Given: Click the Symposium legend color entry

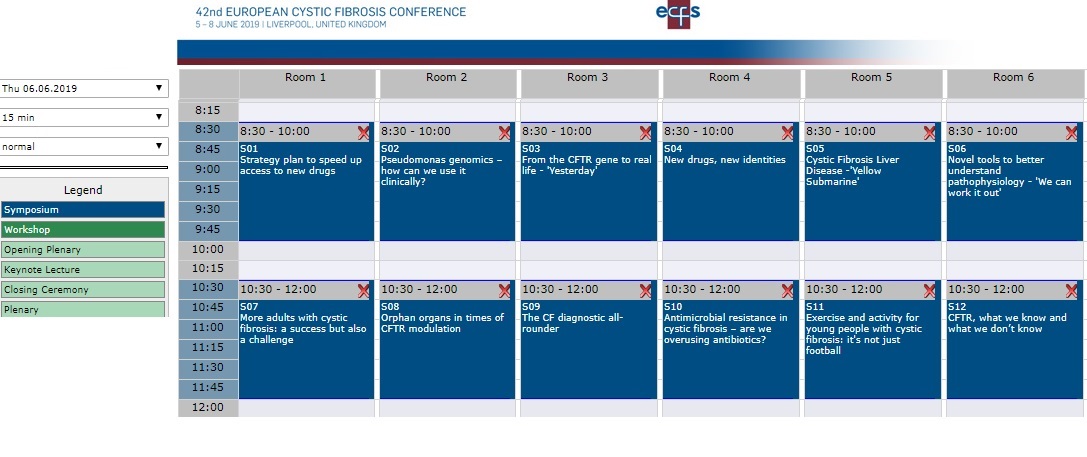Looking at the screenshot, I should click(x=83, y=209).
